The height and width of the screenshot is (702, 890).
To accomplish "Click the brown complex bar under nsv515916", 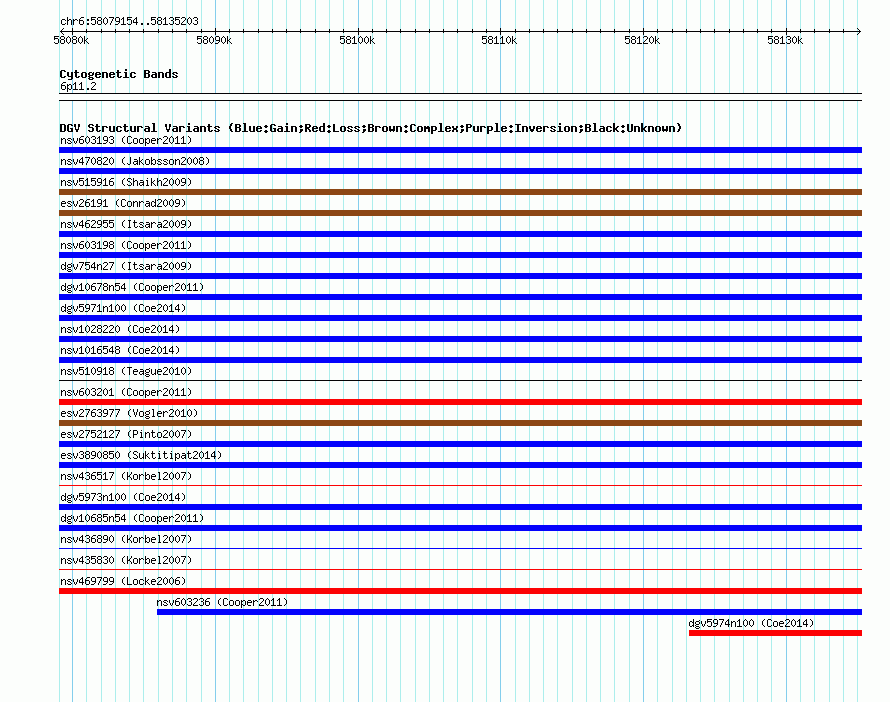I will (x=460, y=192).
